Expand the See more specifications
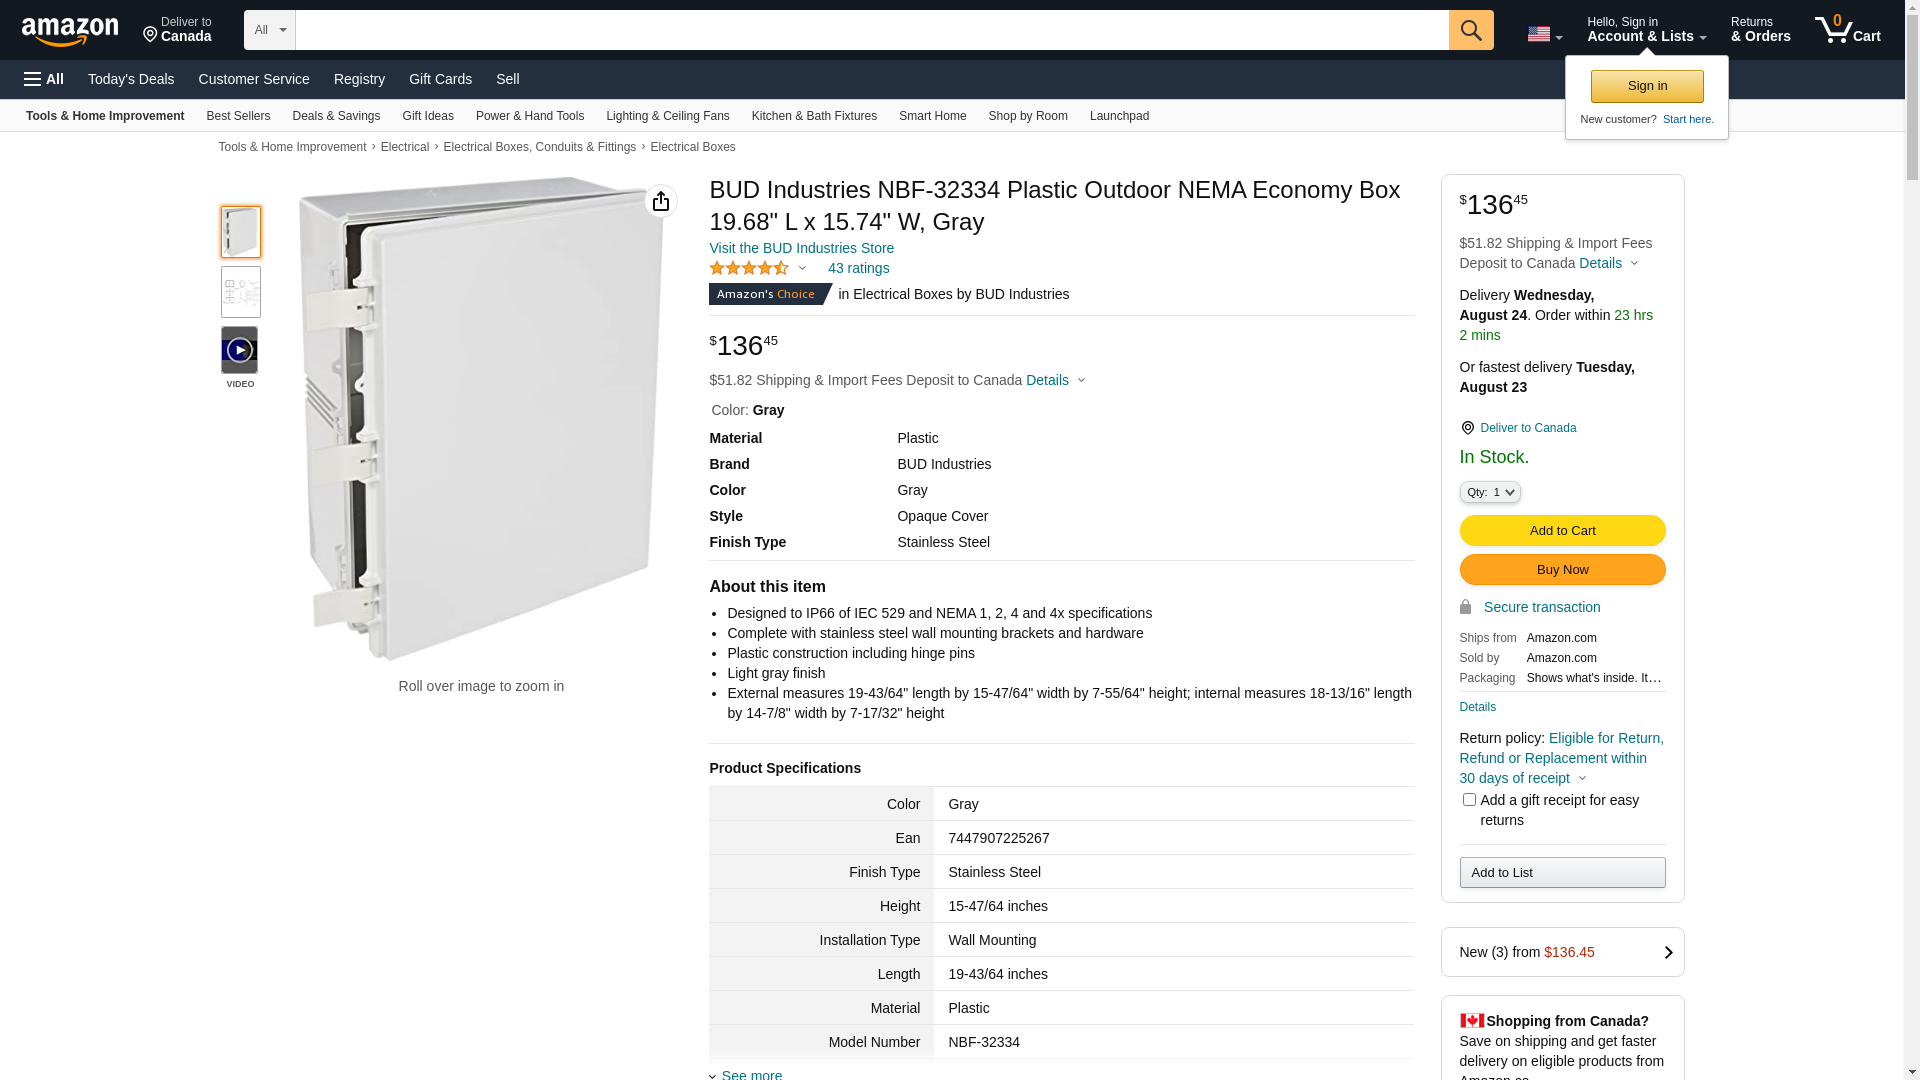 coord(751,1073)
